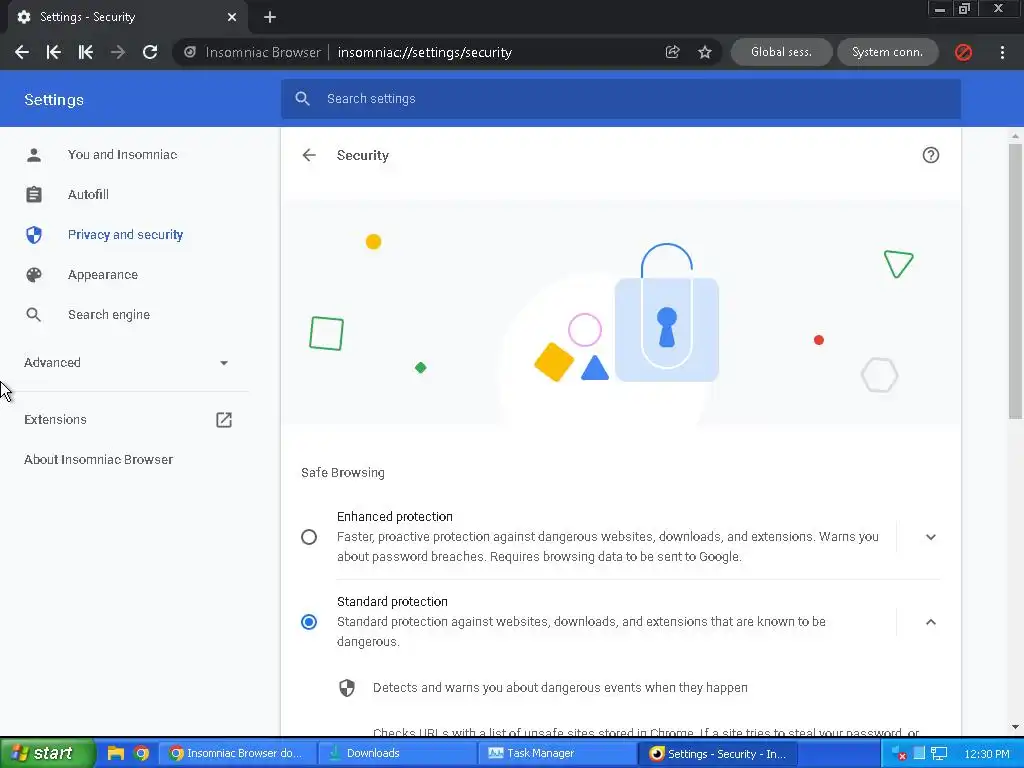
Task: Open the three-dot browser menu
Action: 1002,52
